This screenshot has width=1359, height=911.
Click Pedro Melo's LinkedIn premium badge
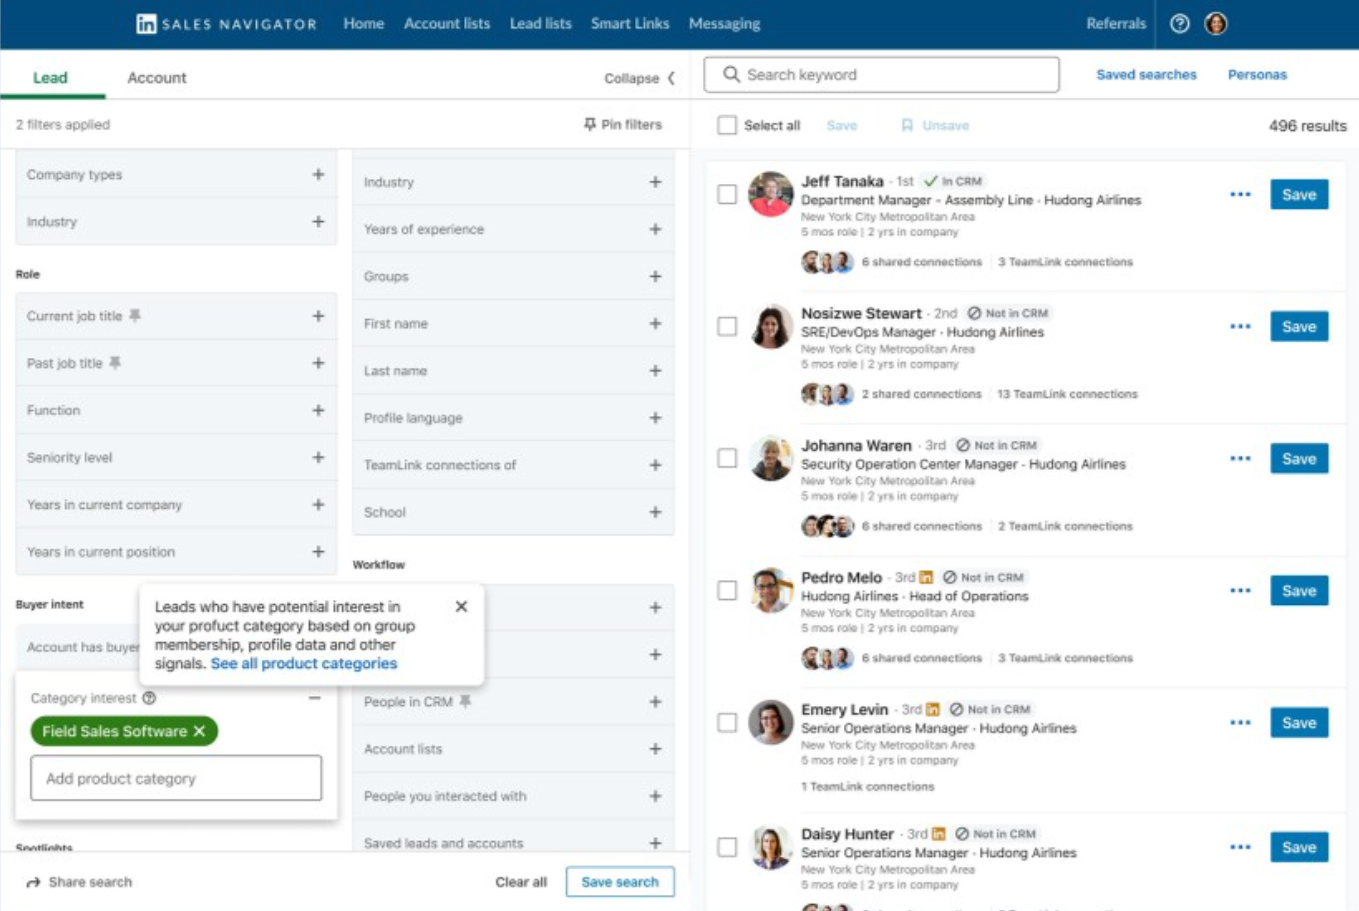[x=926, y=577]
